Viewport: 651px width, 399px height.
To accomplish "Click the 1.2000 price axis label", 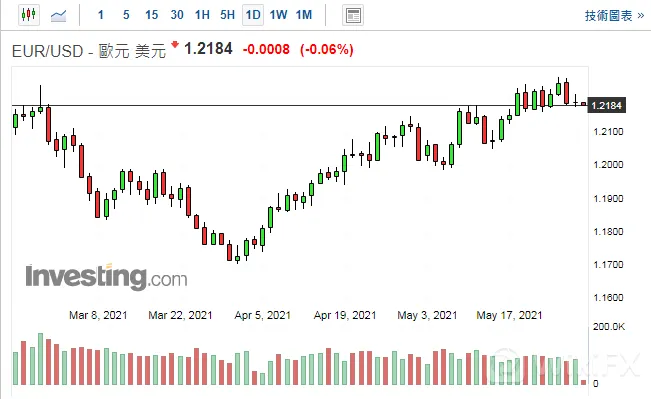I will 608,165.
